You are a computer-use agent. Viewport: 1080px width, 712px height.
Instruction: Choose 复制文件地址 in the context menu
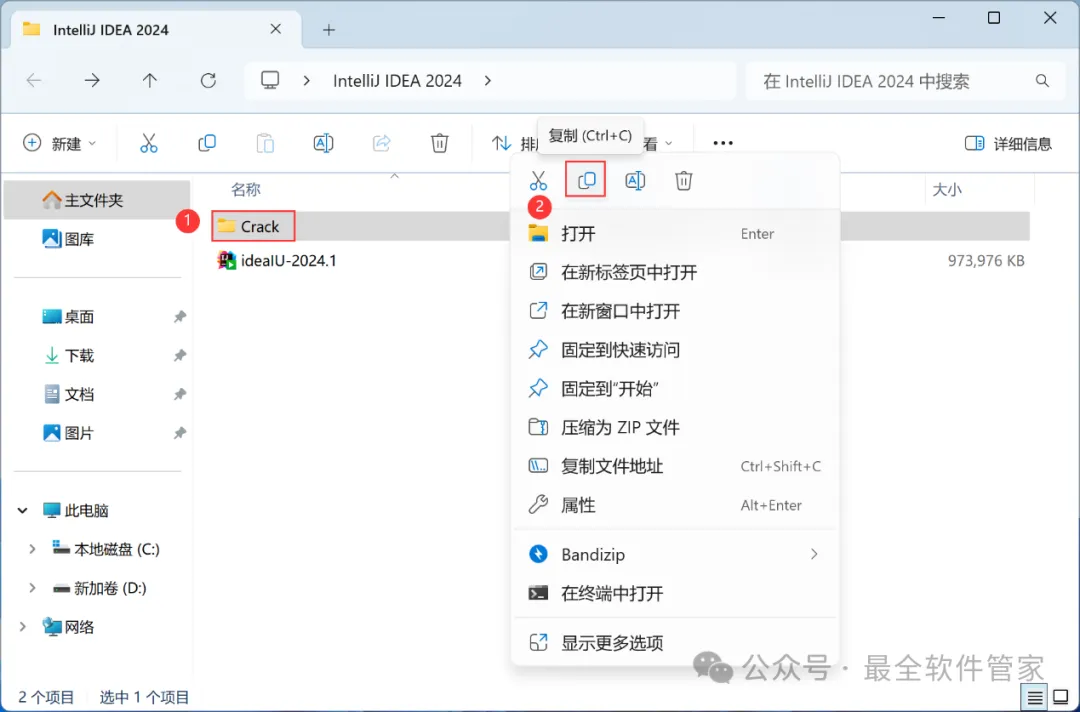click(675, 466)
